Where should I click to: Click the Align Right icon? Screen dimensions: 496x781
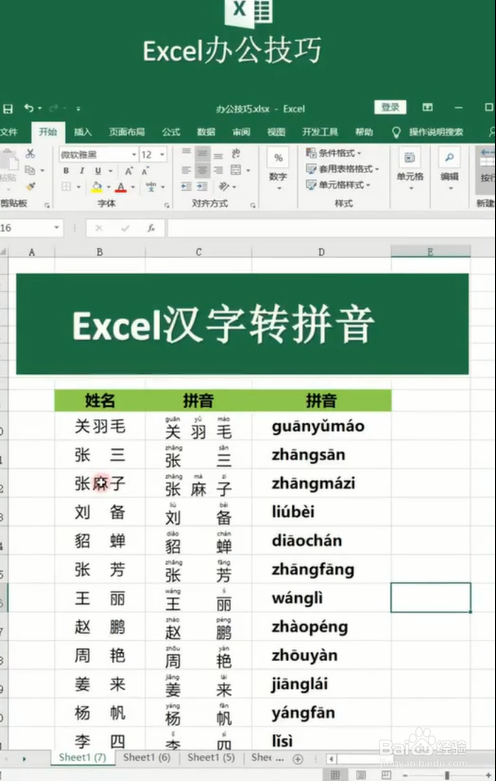coord(218,171)
